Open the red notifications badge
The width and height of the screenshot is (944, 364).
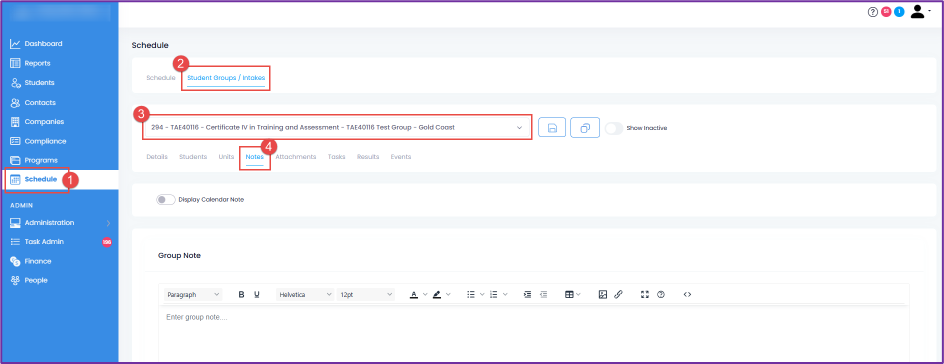[x=886, y=11]
